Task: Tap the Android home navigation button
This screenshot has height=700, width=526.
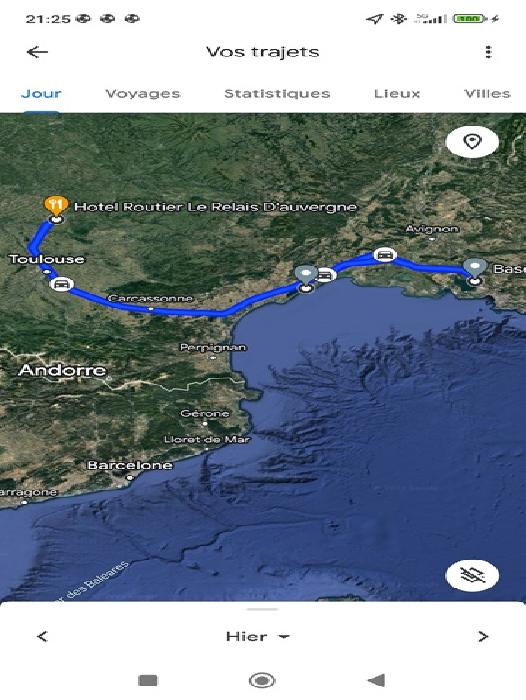Action: pyautogui.click(x=262, y=680)
